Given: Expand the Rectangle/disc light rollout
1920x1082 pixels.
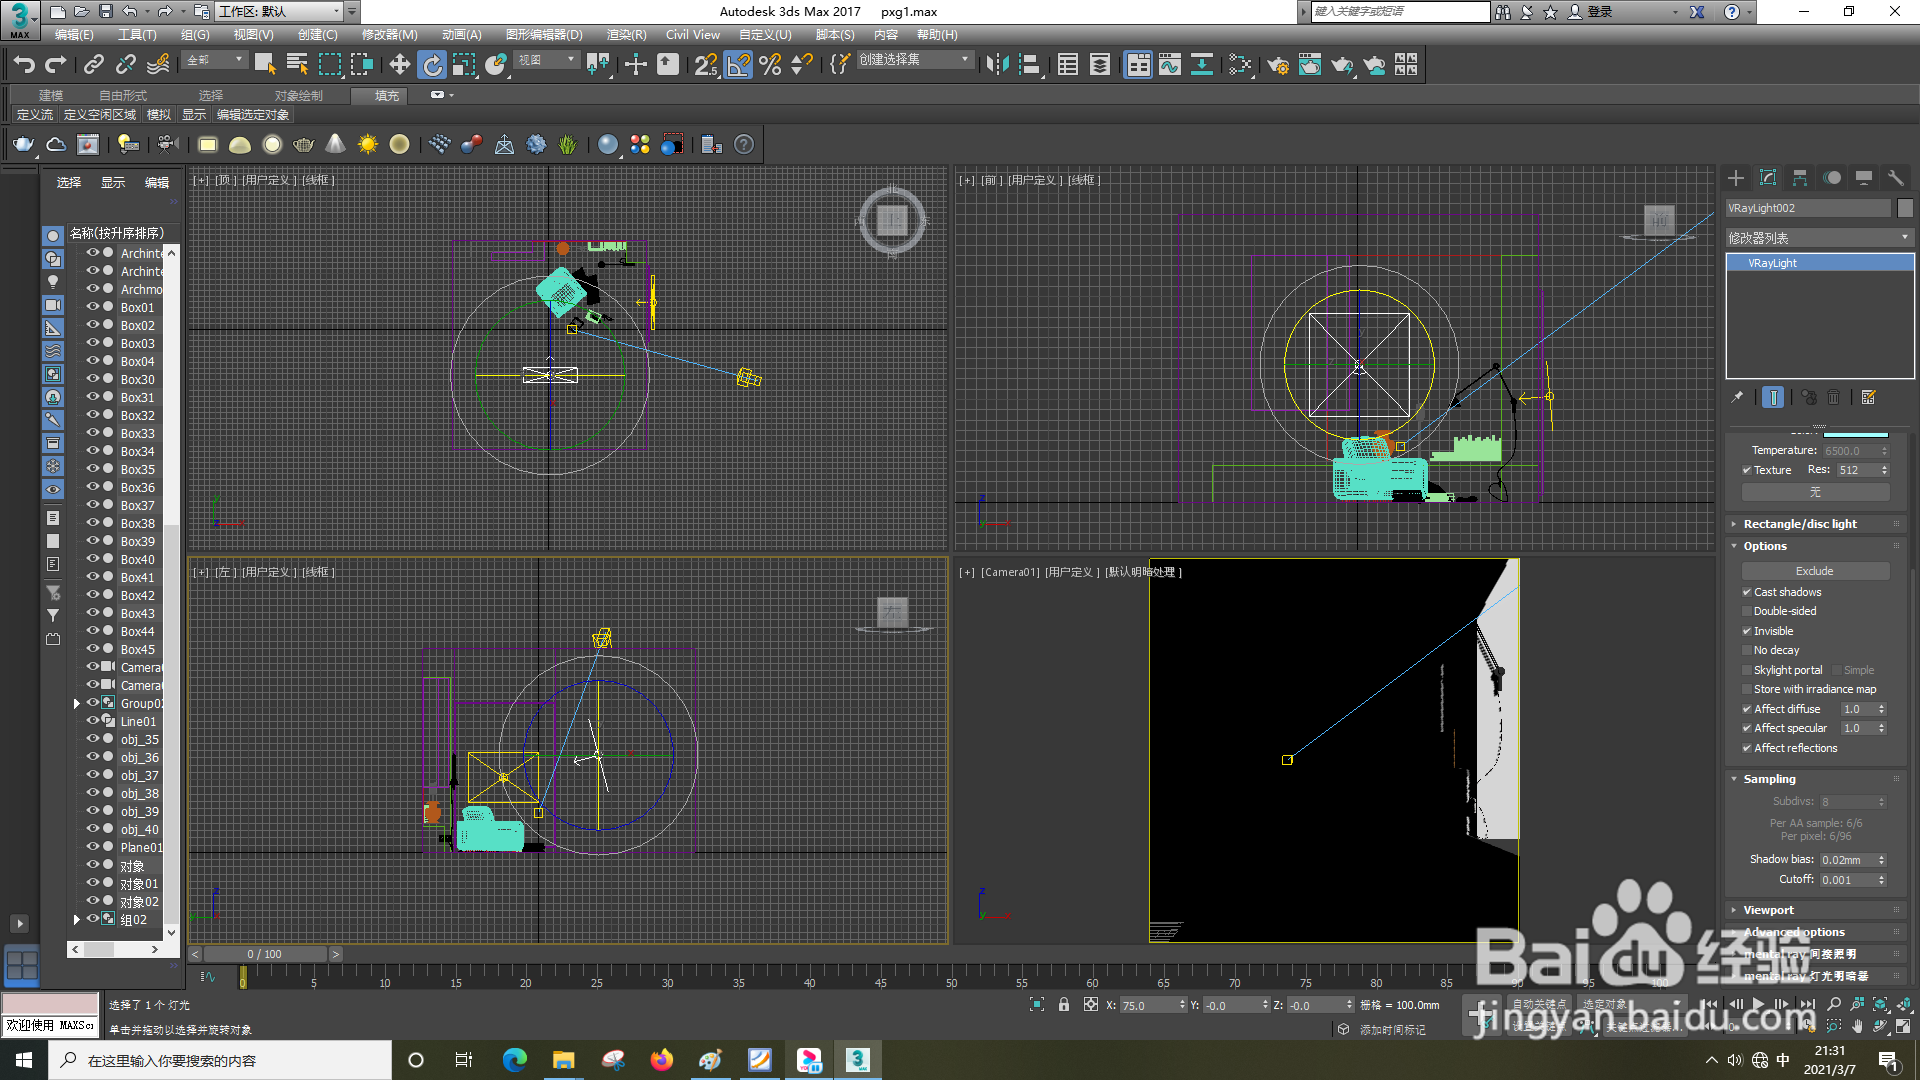Looking at the screenshot, I should click(x=1800, y=524).
